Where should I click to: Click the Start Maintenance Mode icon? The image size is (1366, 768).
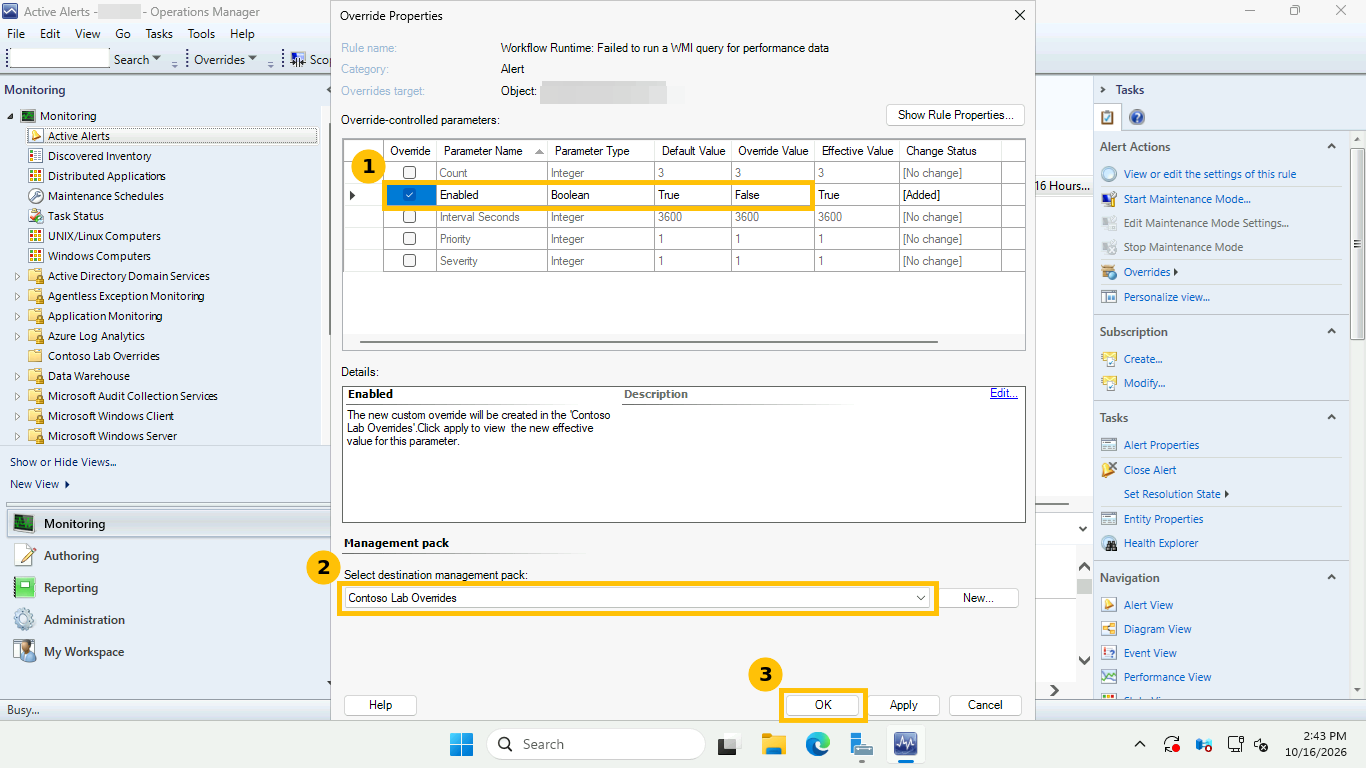coord(1108,199)
